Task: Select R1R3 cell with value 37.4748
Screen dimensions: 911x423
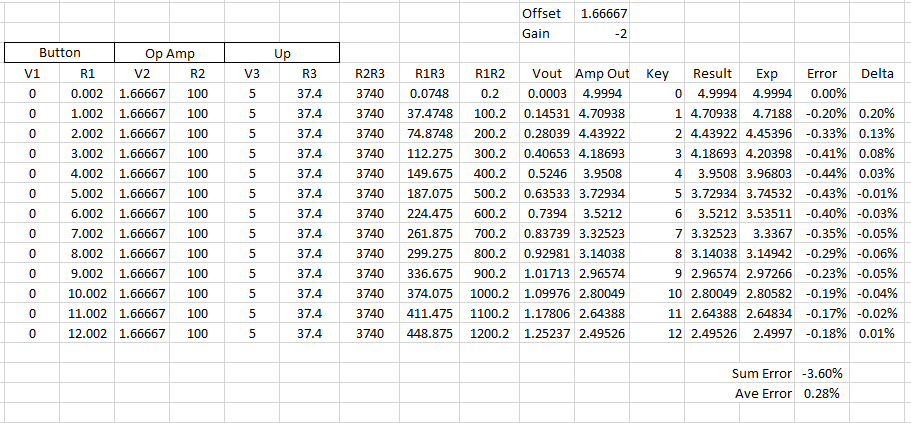Action: pos(430,114)
